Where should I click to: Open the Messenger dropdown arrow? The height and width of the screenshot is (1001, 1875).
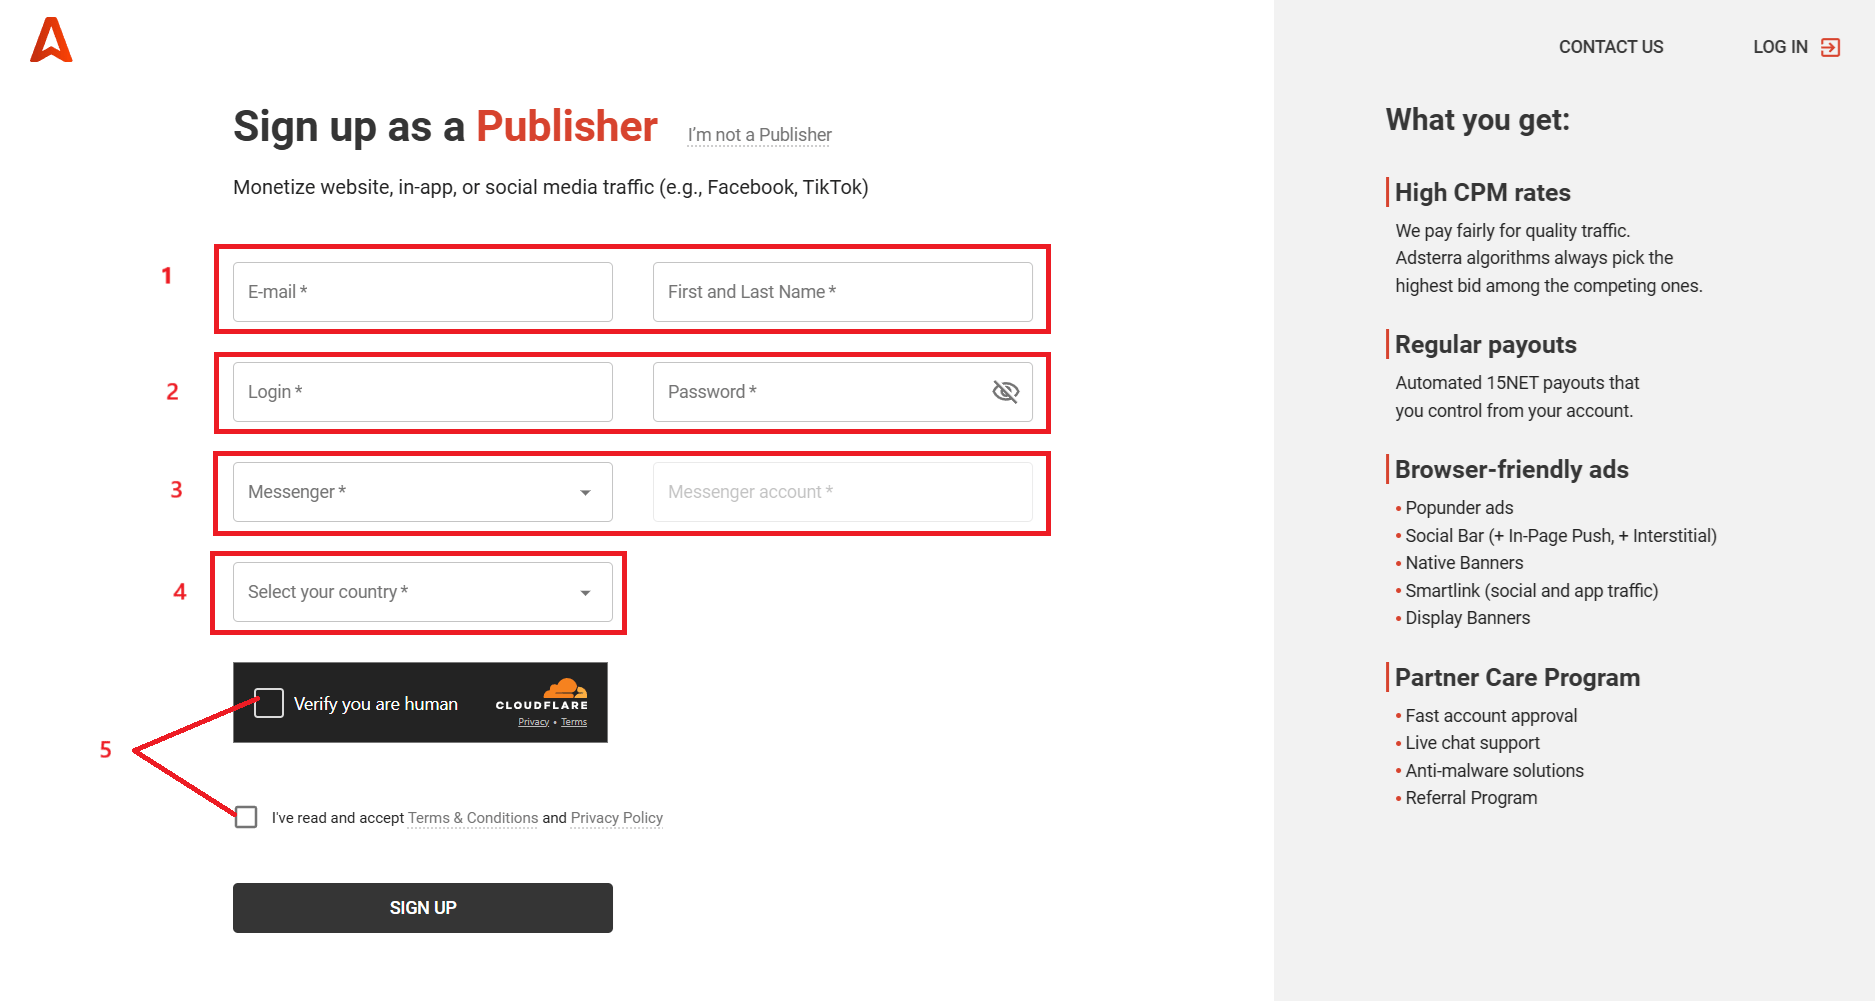click(586, 492)
